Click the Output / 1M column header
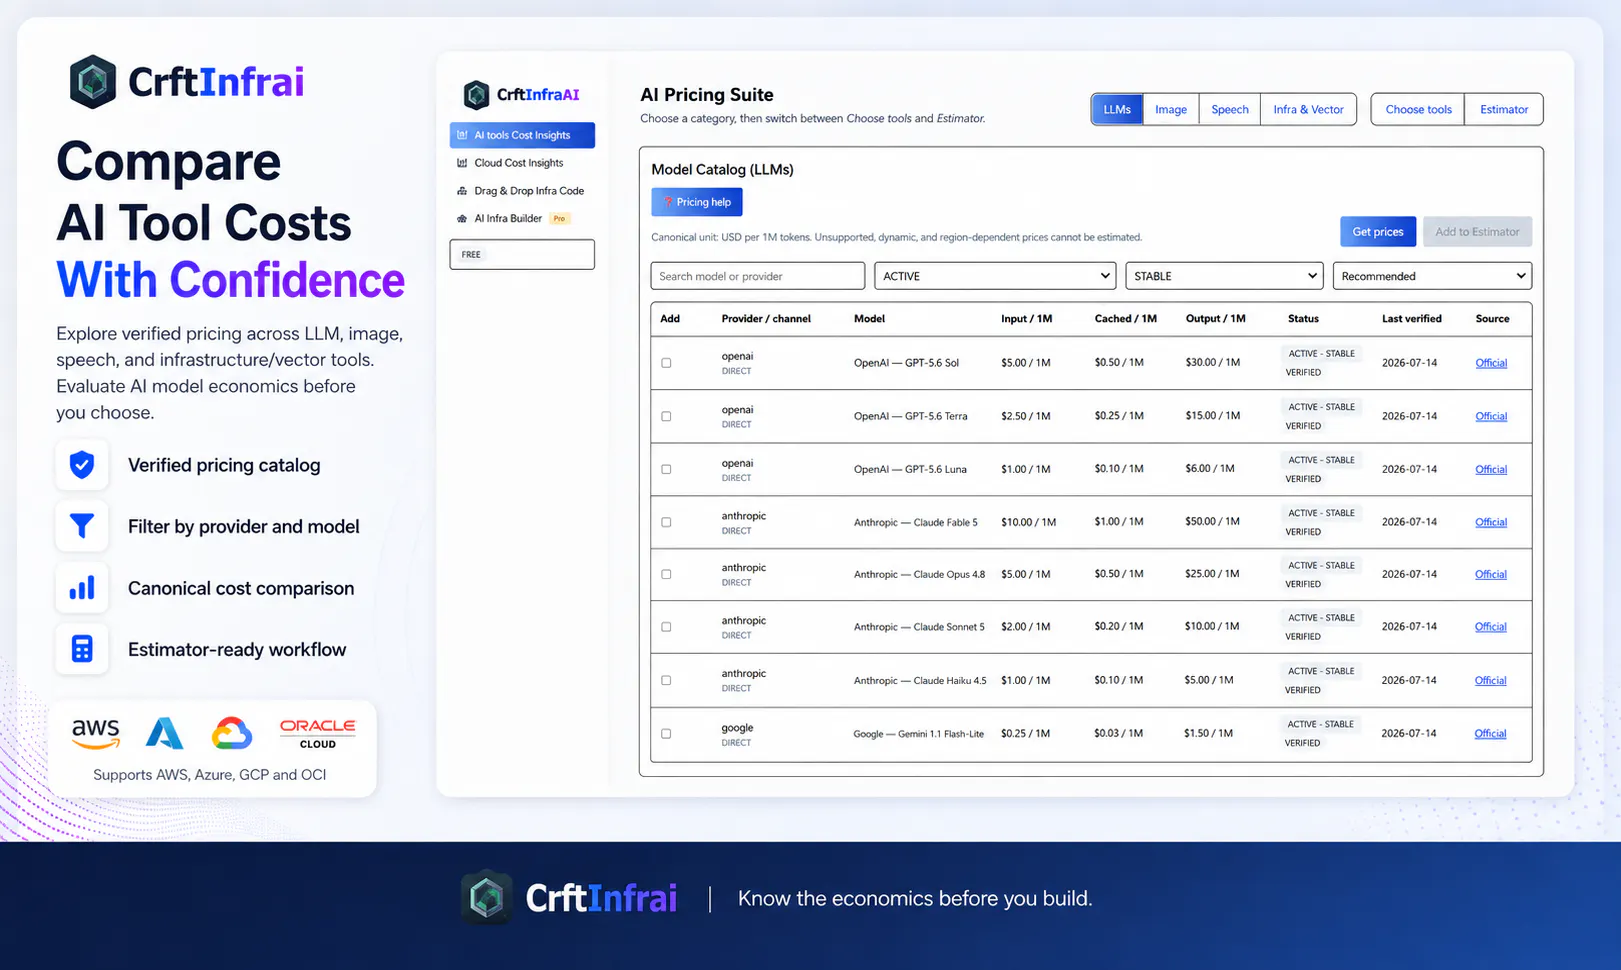The height and width of the screenshot is (970, 1621). tap(1215, 319)
